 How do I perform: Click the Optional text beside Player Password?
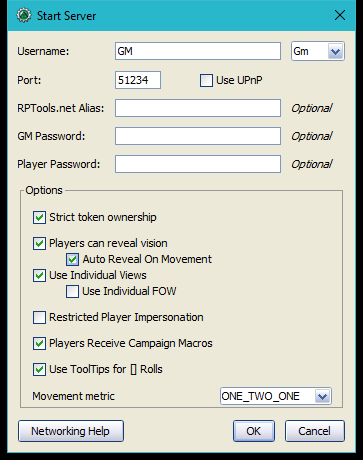pos(312,164)
